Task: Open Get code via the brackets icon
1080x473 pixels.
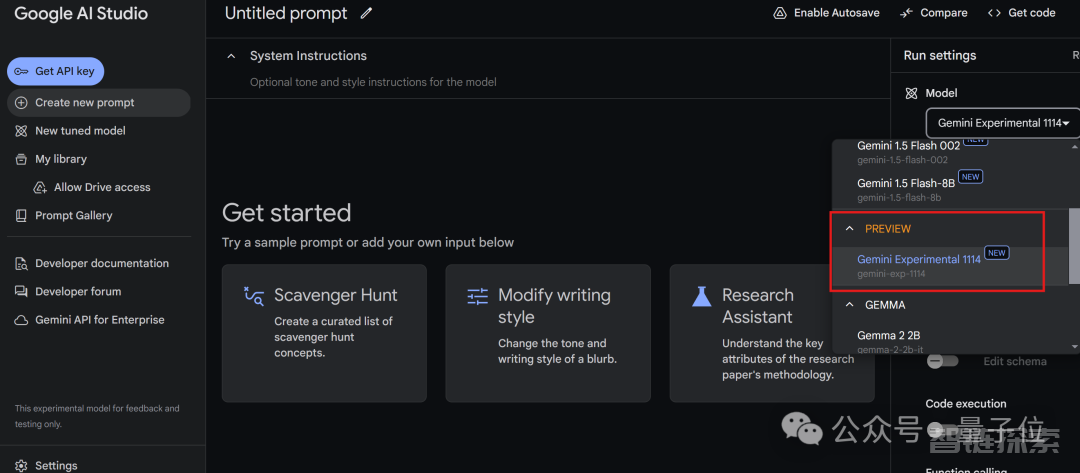Action: [x=994, y=13]
